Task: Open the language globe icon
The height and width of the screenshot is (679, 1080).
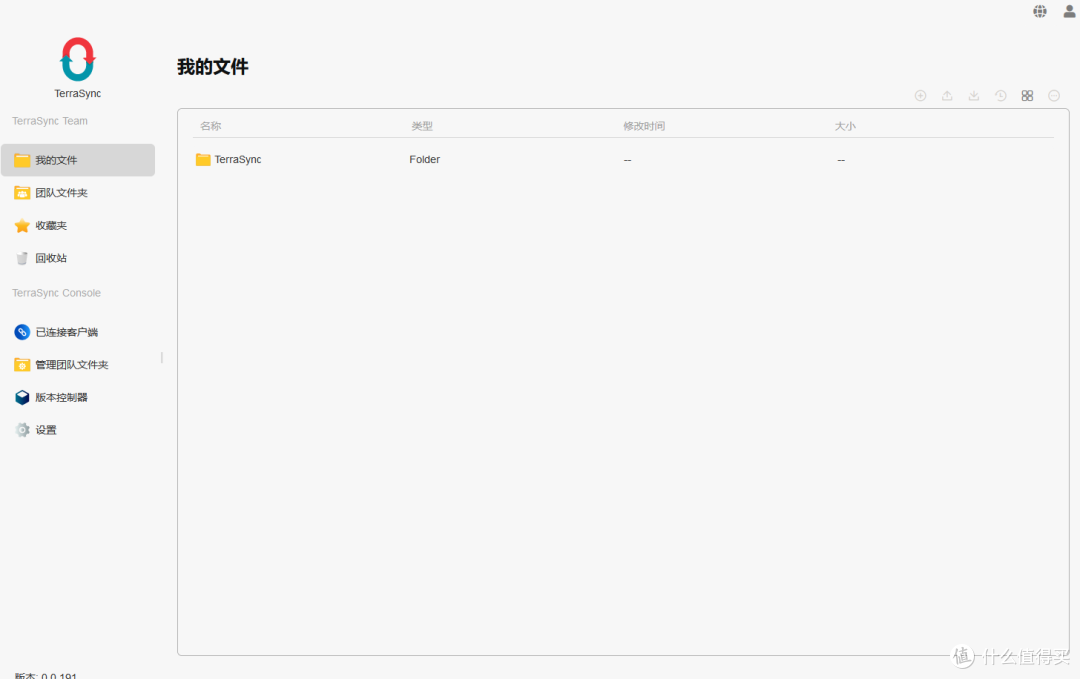Action: 1039,11
